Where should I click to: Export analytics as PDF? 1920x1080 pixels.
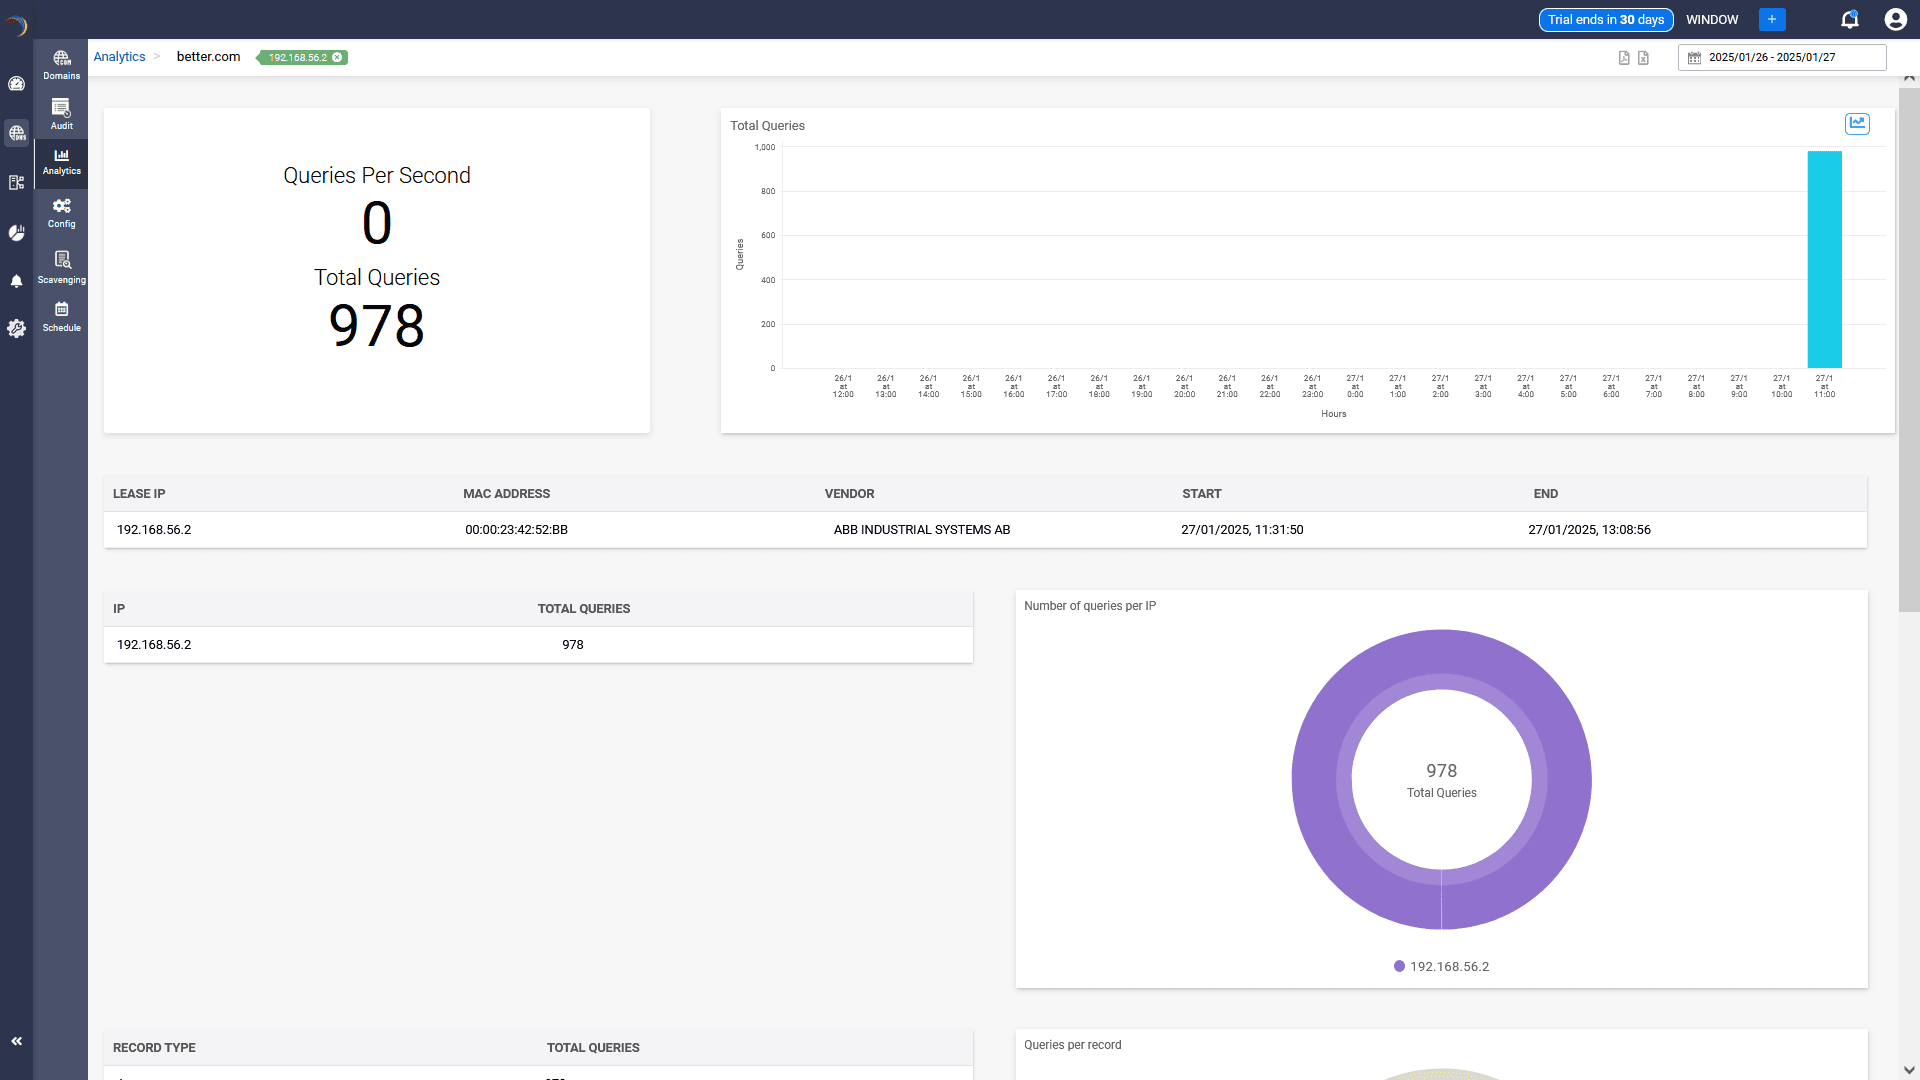click(x=1624, y=57)
